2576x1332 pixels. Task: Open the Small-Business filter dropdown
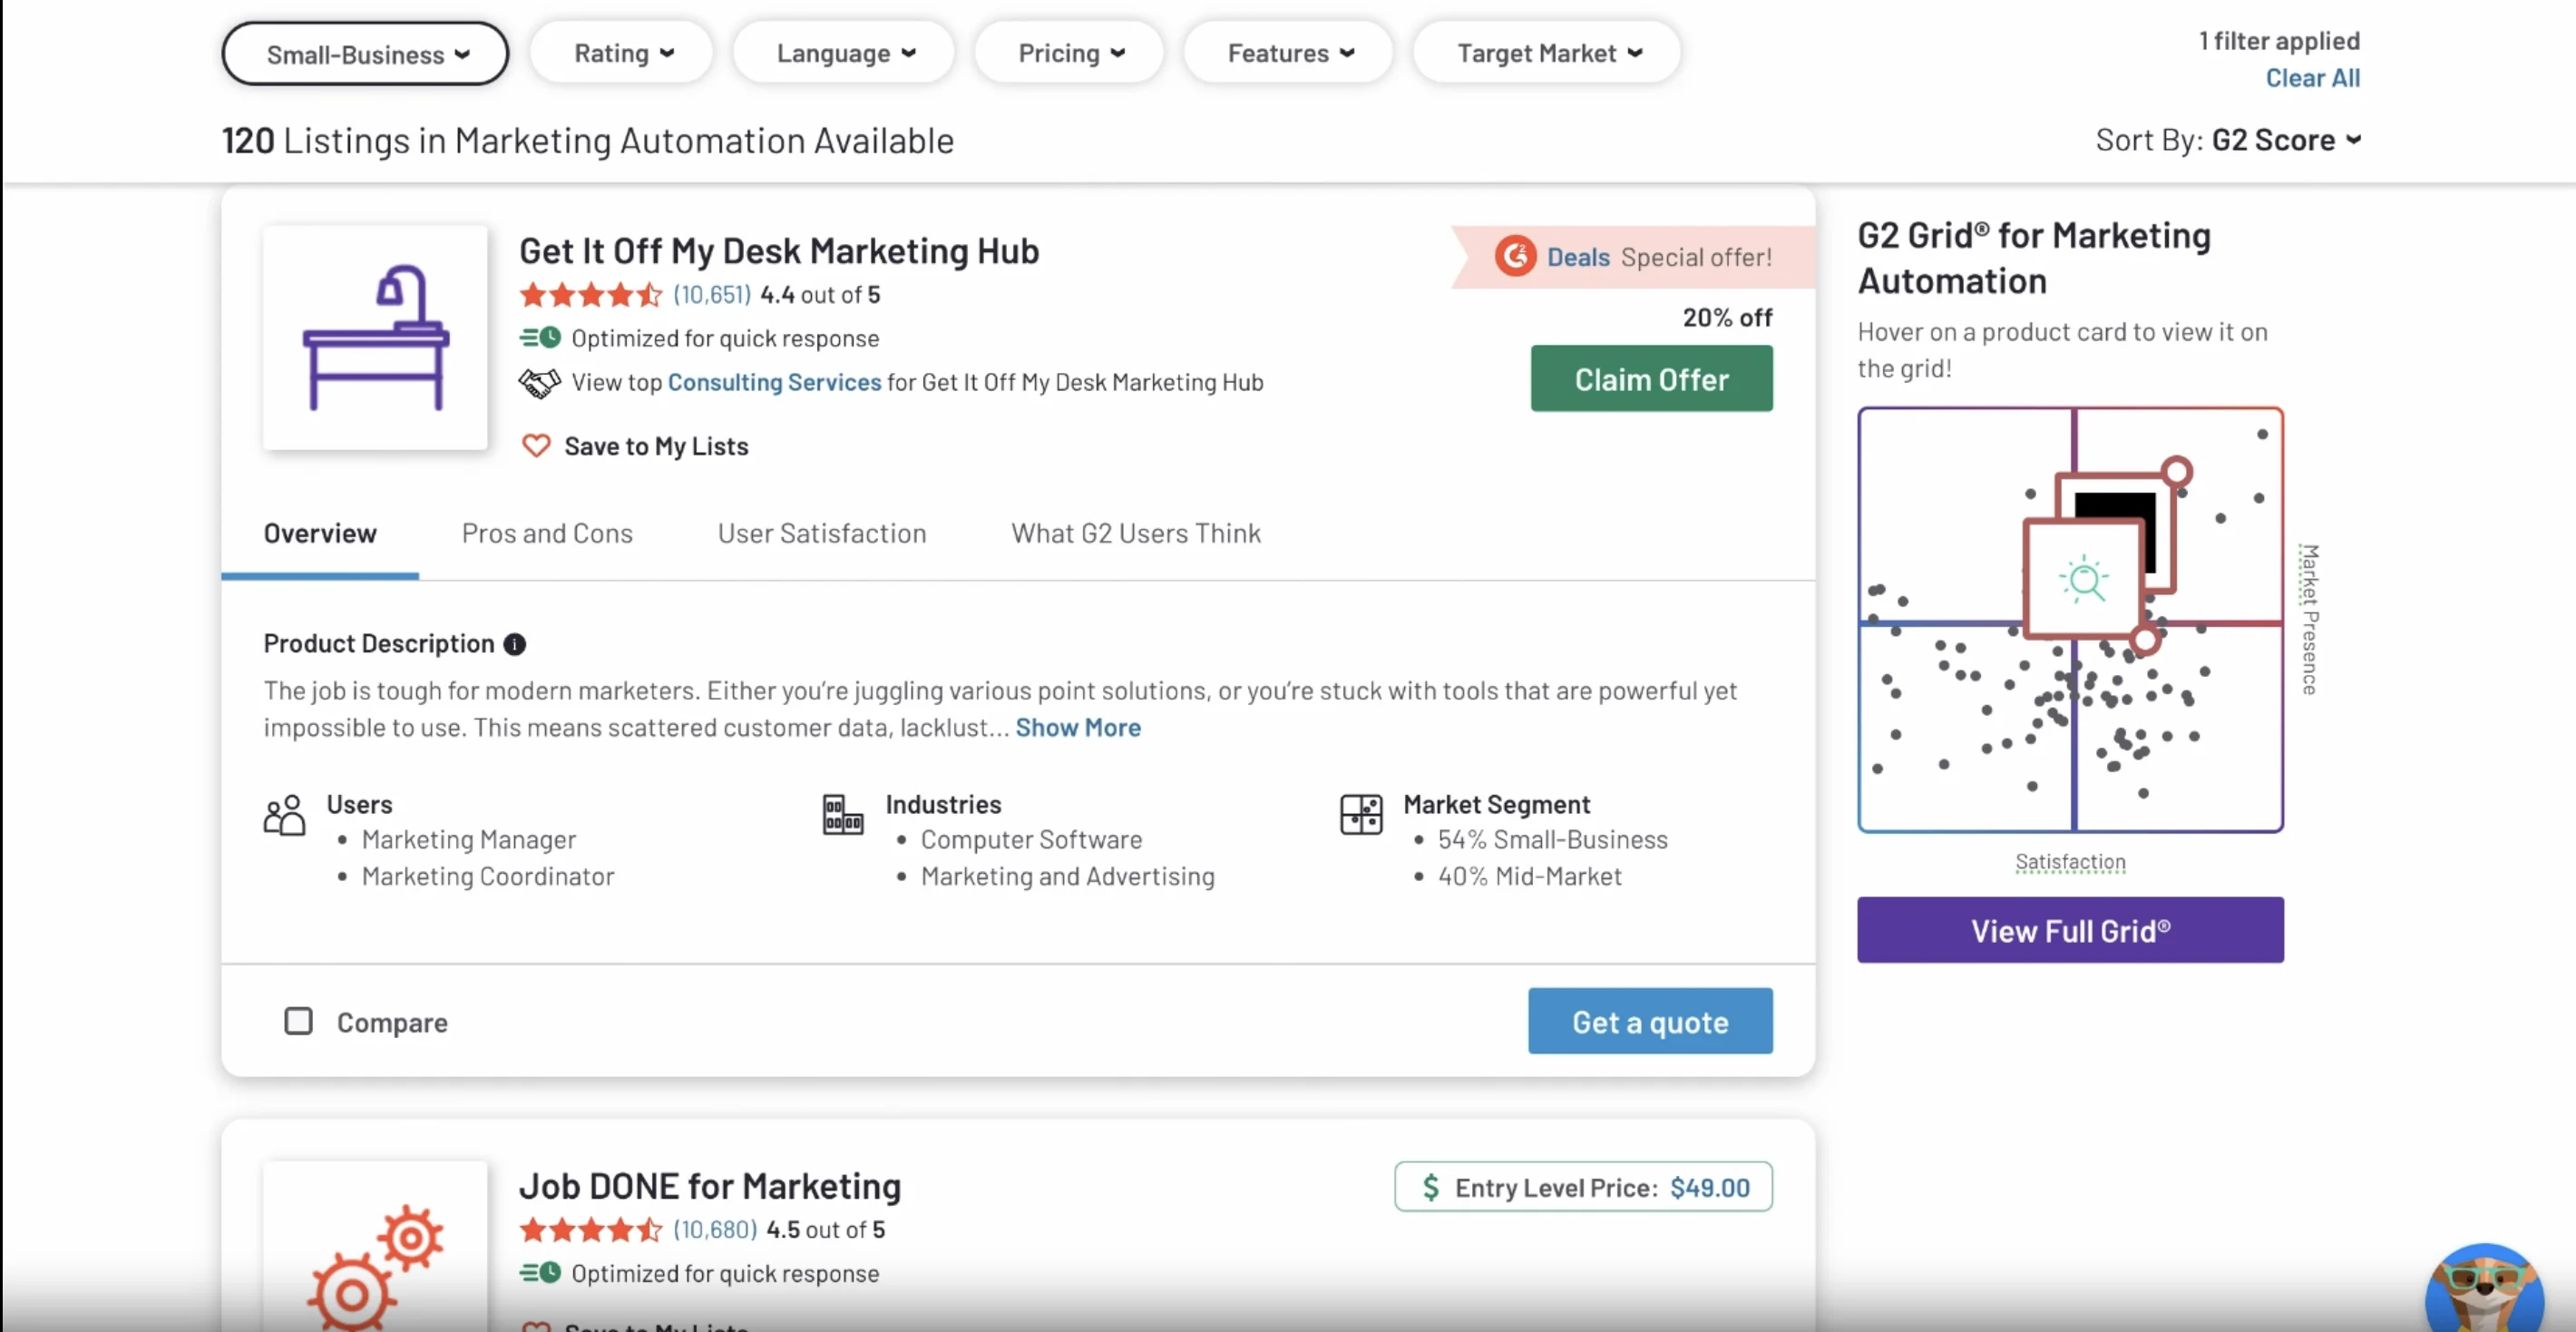[x=365, y=54]
